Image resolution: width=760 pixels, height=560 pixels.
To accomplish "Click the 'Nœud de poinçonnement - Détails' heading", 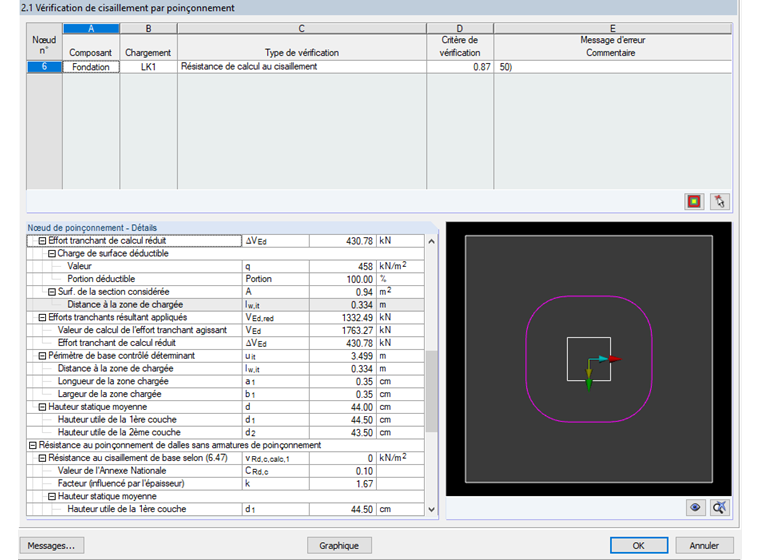I will [92, 228].
